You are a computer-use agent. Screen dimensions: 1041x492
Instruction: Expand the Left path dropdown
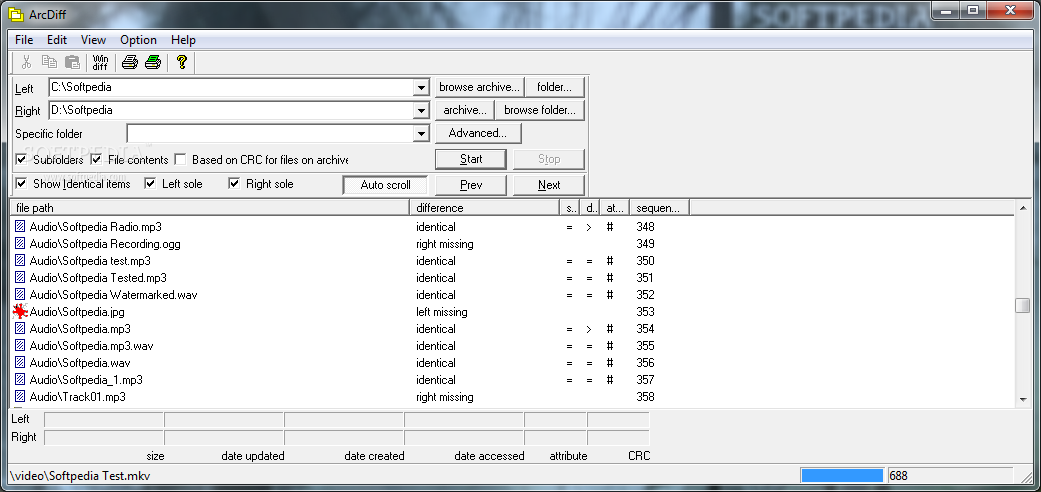421,88
